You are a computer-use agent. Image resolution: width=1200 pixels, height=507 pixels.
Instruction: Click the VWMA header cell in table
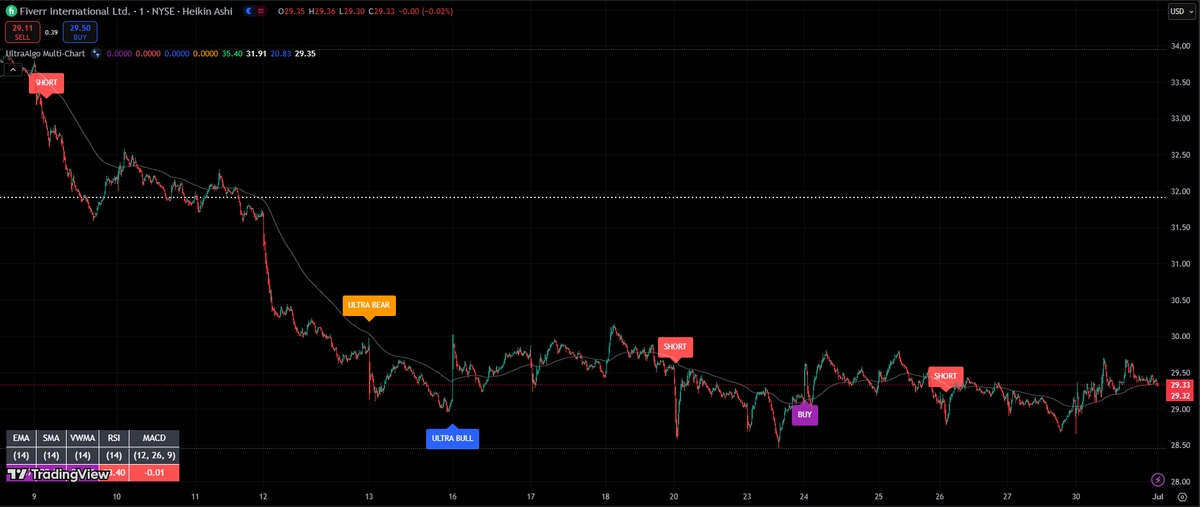tap(83, 438)
